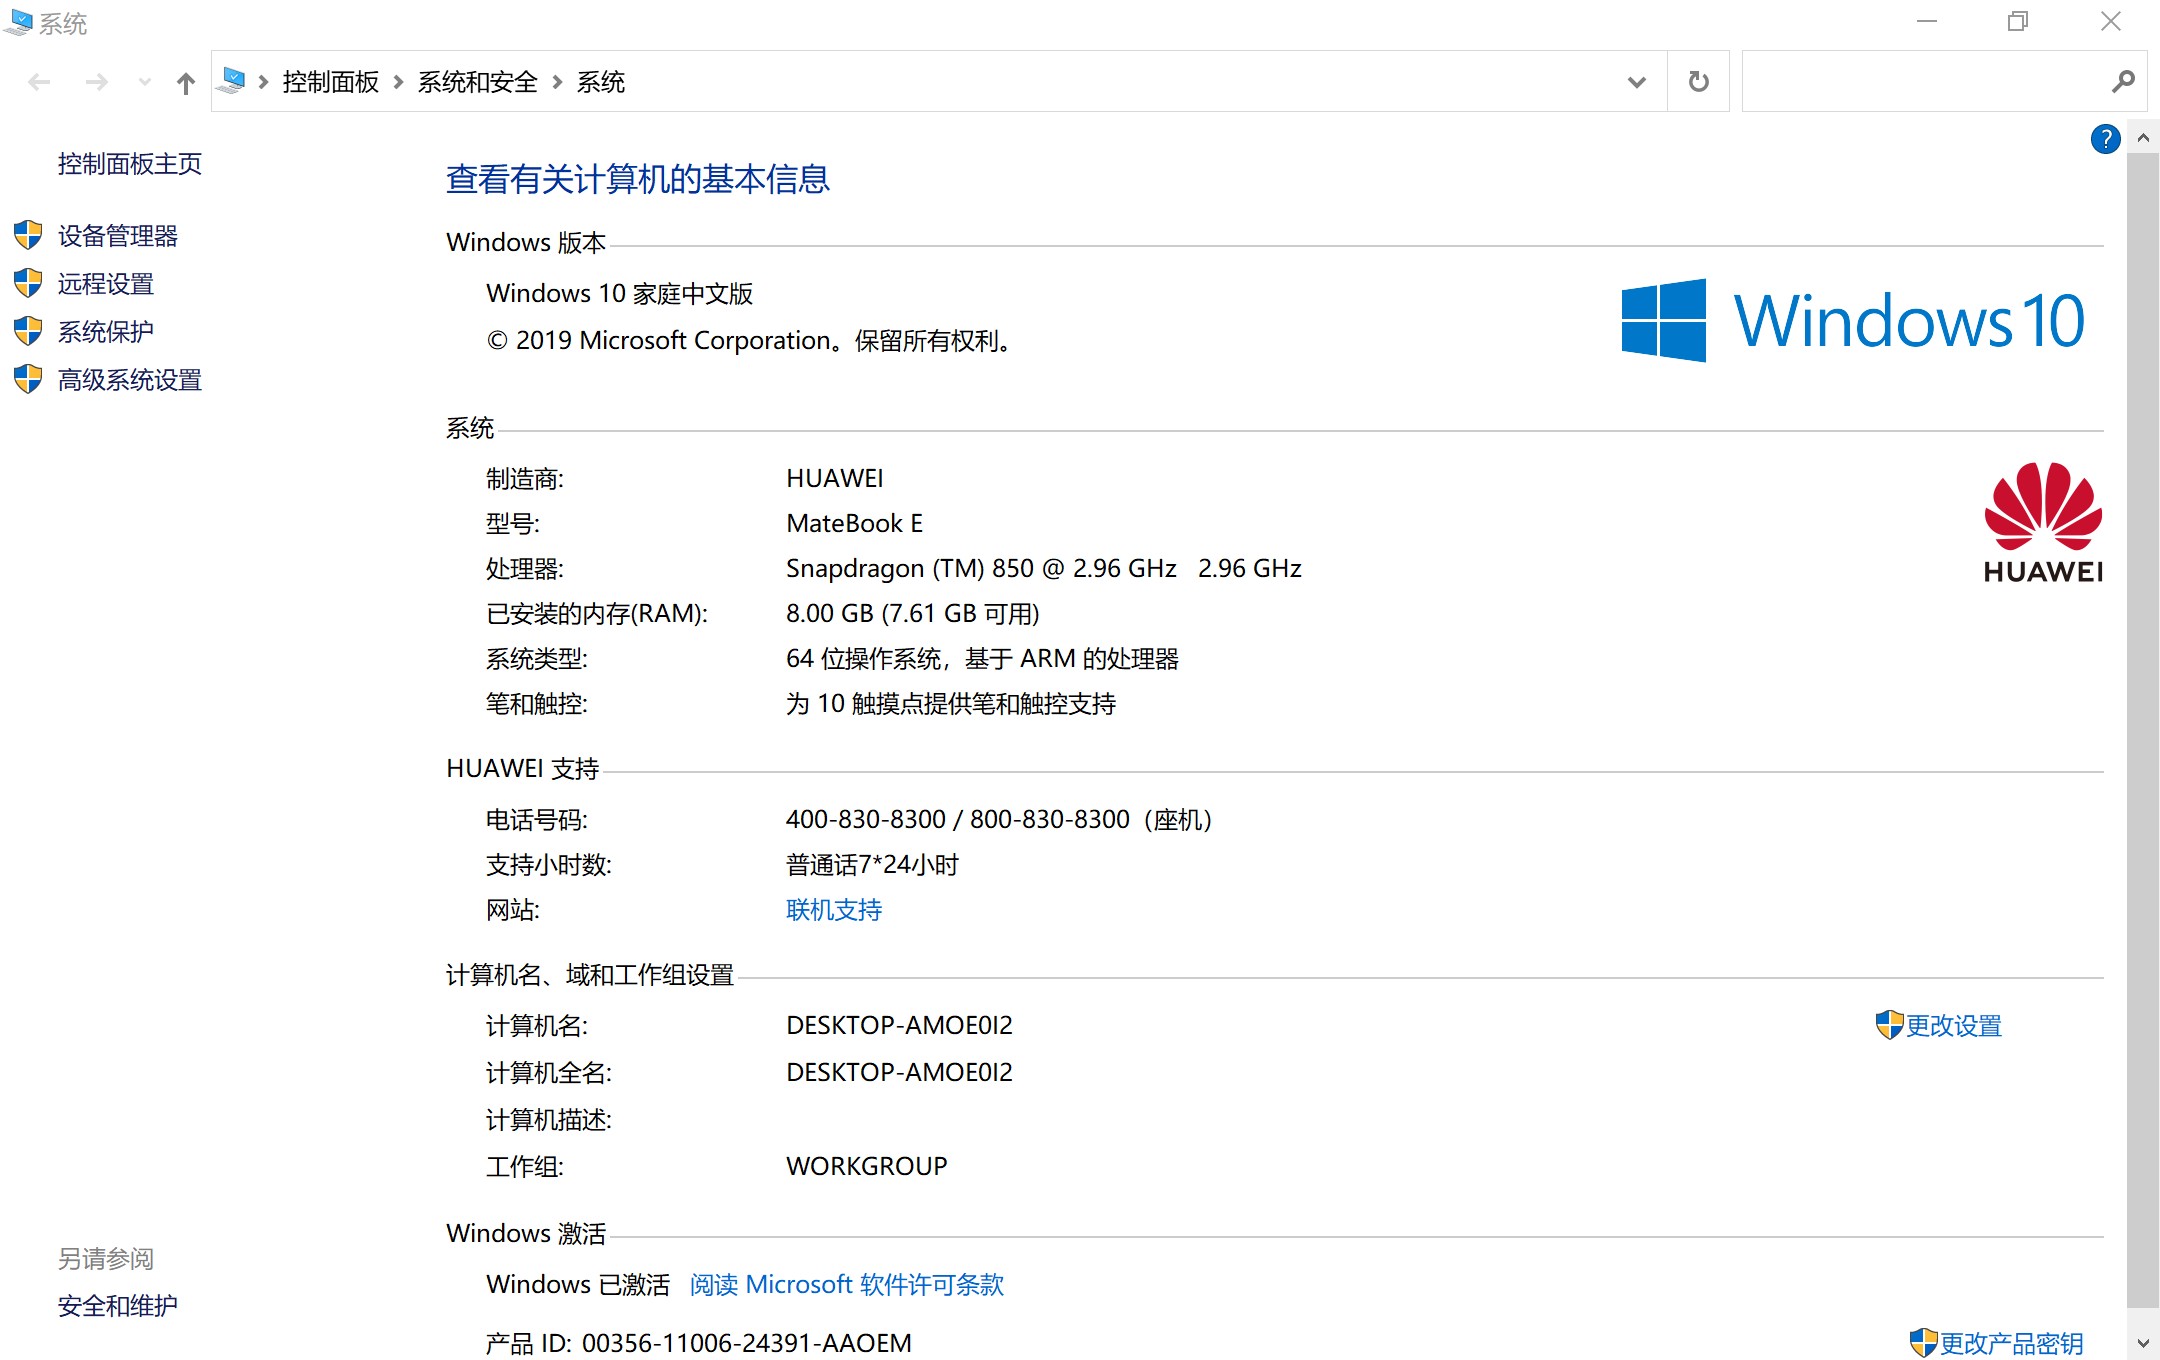Open 设备管理器 link
Image resolution: width=2160 pixels, height=1360 pixels.
(x=118, y=236)
